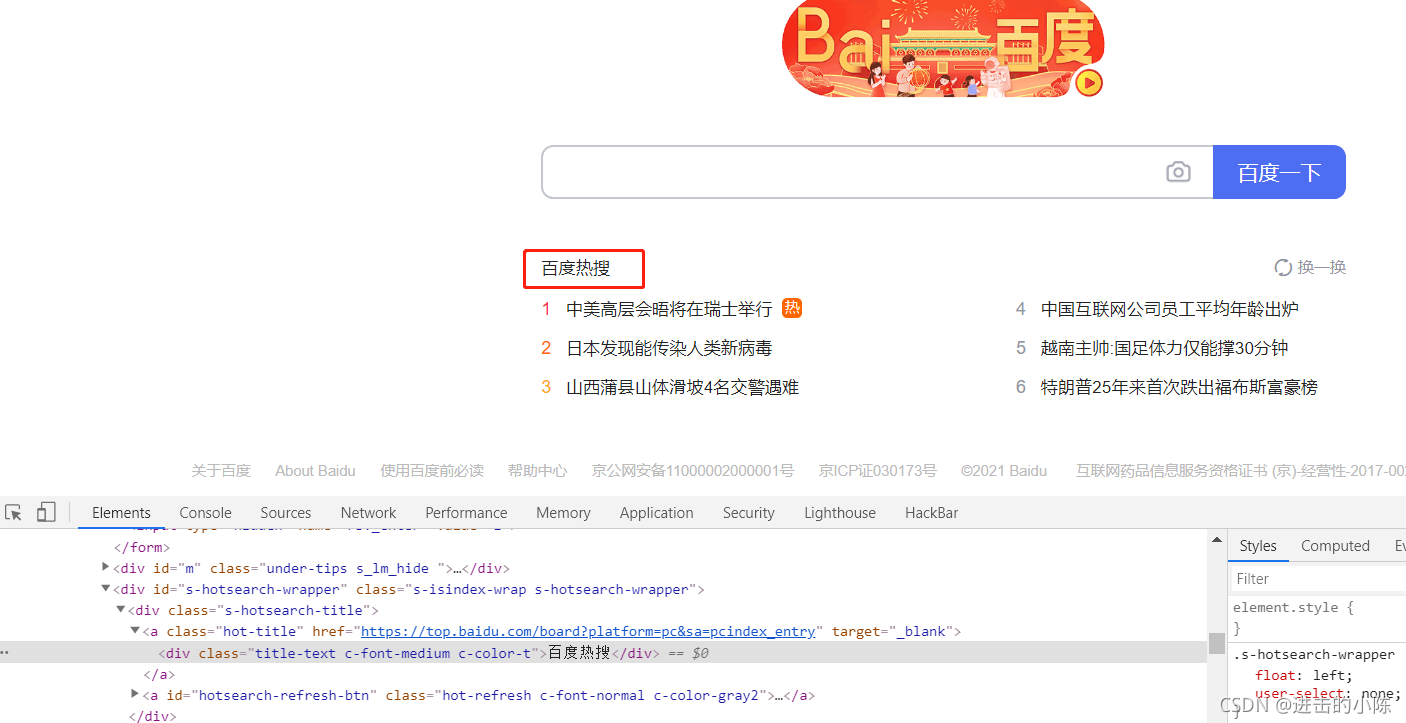Select the Computed pane tab
The height and width of the screenshot is (723, 1406).
click(x=1335, y=545)
